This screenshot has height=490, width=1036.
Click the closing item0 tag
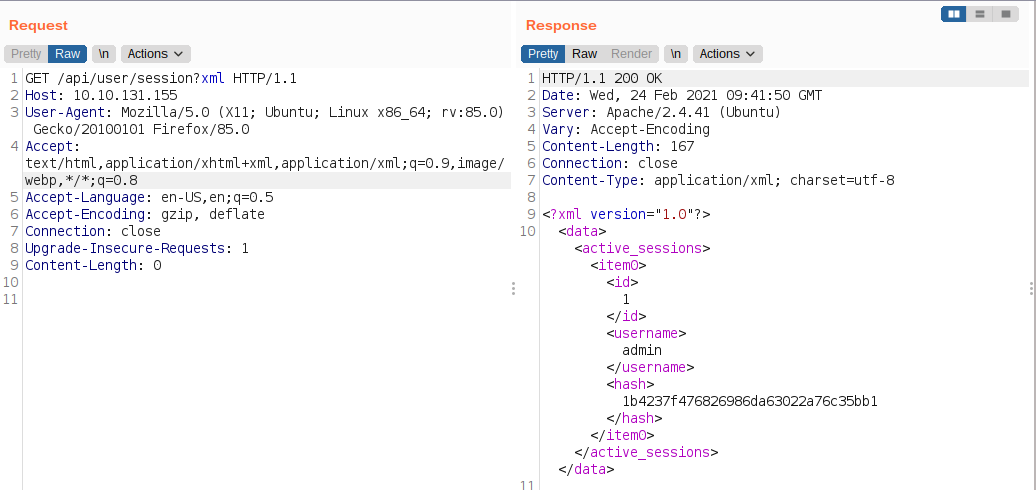click(622, 435)
